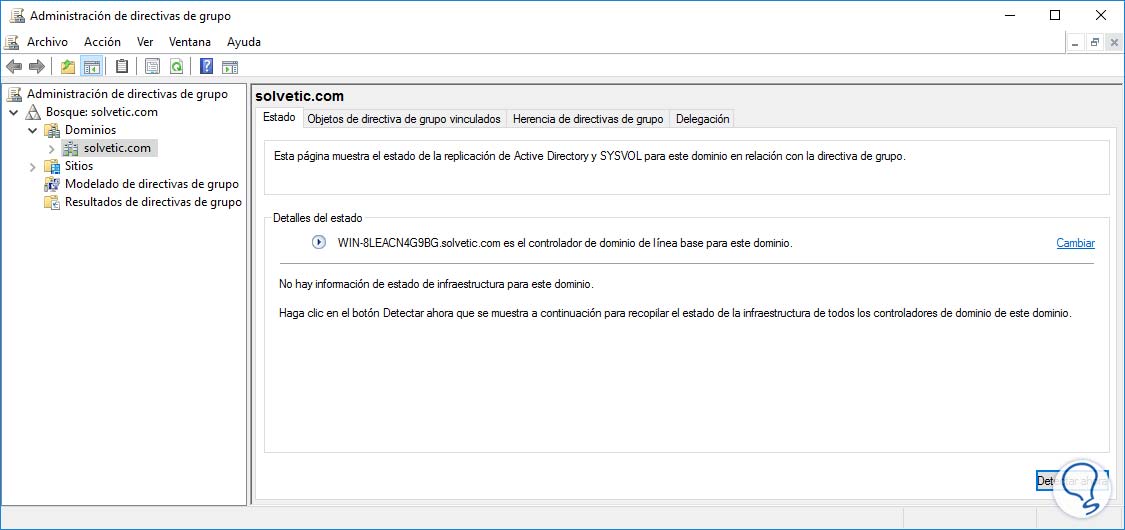Open the Ventana menu
Screen dimensions: 1125x530
click(189, 42)
